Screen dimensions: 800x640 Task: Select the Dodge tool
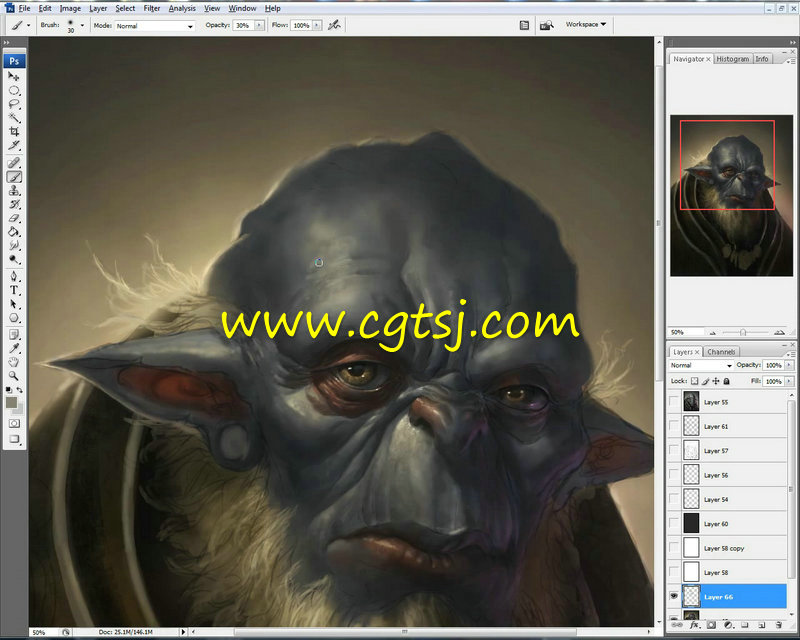coord(14,259)
